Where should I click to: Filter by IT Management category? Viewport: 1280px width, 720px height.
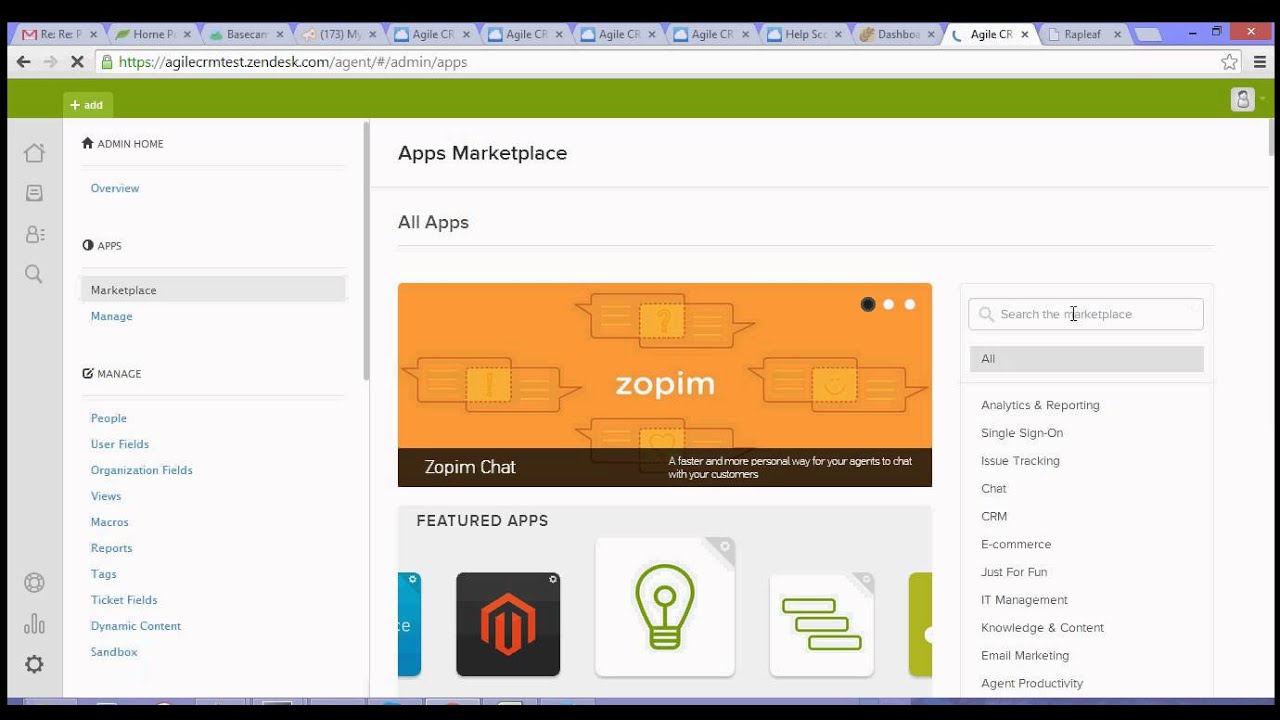tap(1024, 600)
